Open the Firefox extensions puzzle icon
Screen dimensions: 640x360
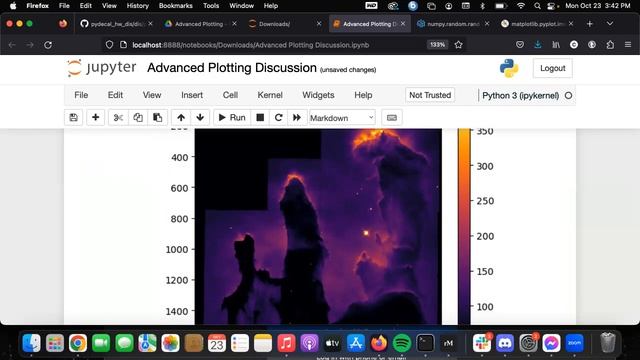click(610, 45)
